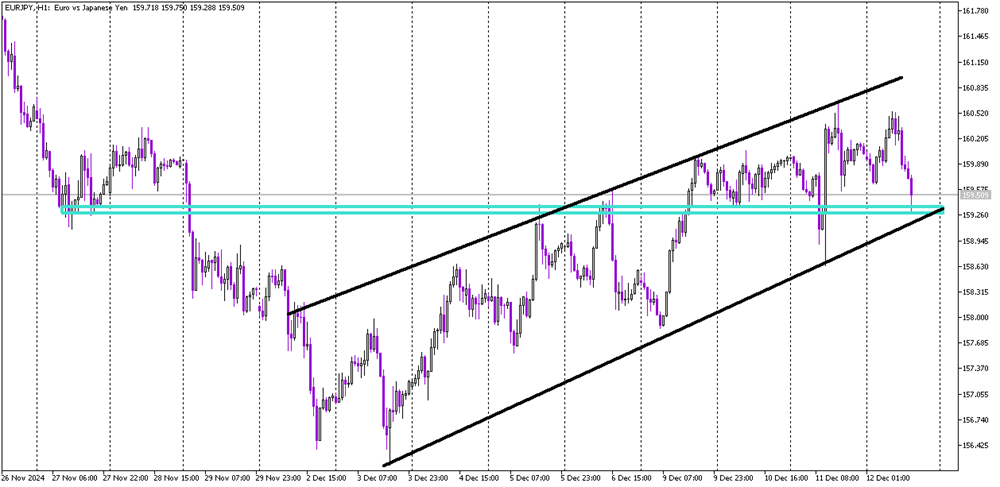Click the 157.055 price axis label
This screenshot has width=1000, height=487.
(976, 395)
